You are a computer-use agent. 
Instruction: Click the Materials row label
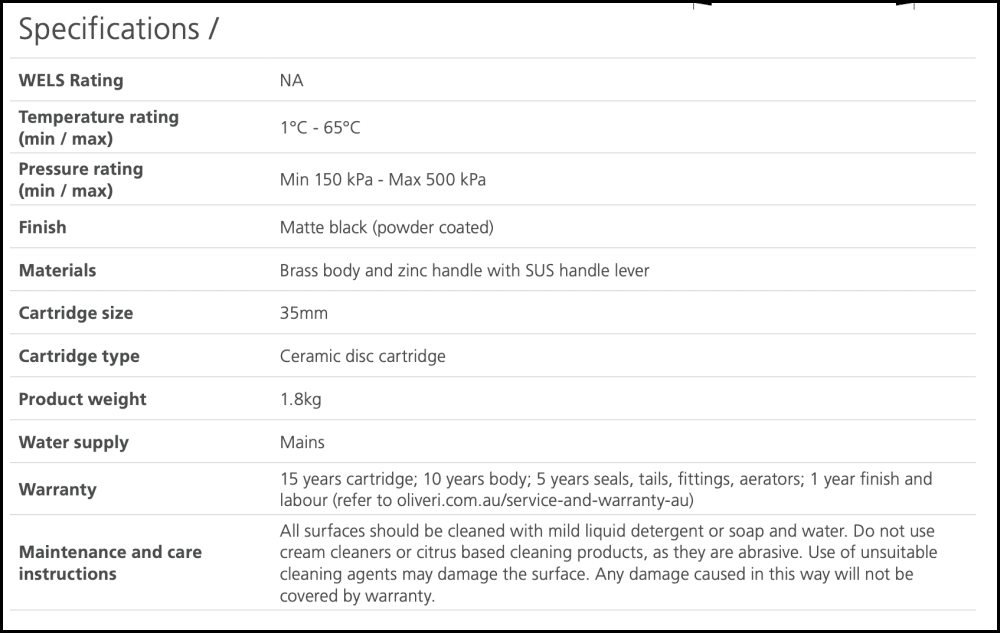(57, 270)
